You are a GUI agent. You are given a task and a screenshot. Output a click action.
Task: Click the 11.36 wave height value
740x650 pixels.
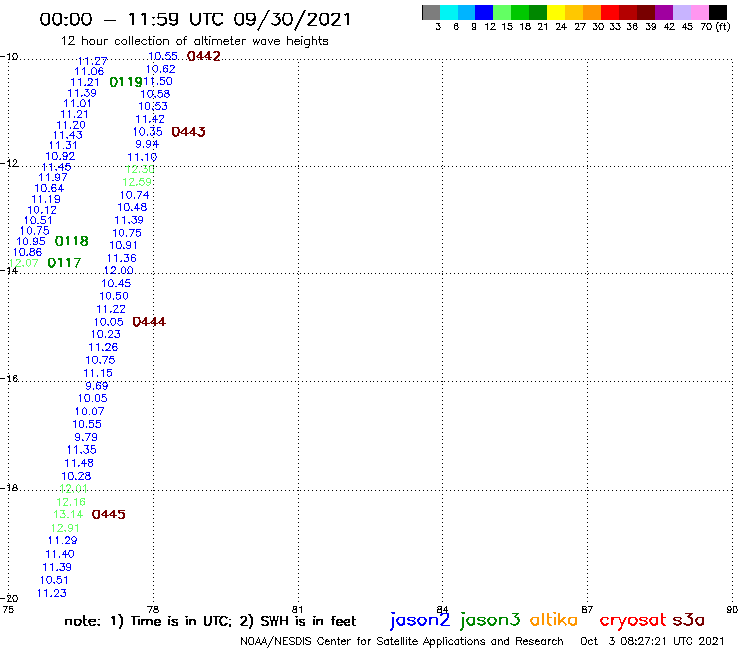[x=122, y=258]
